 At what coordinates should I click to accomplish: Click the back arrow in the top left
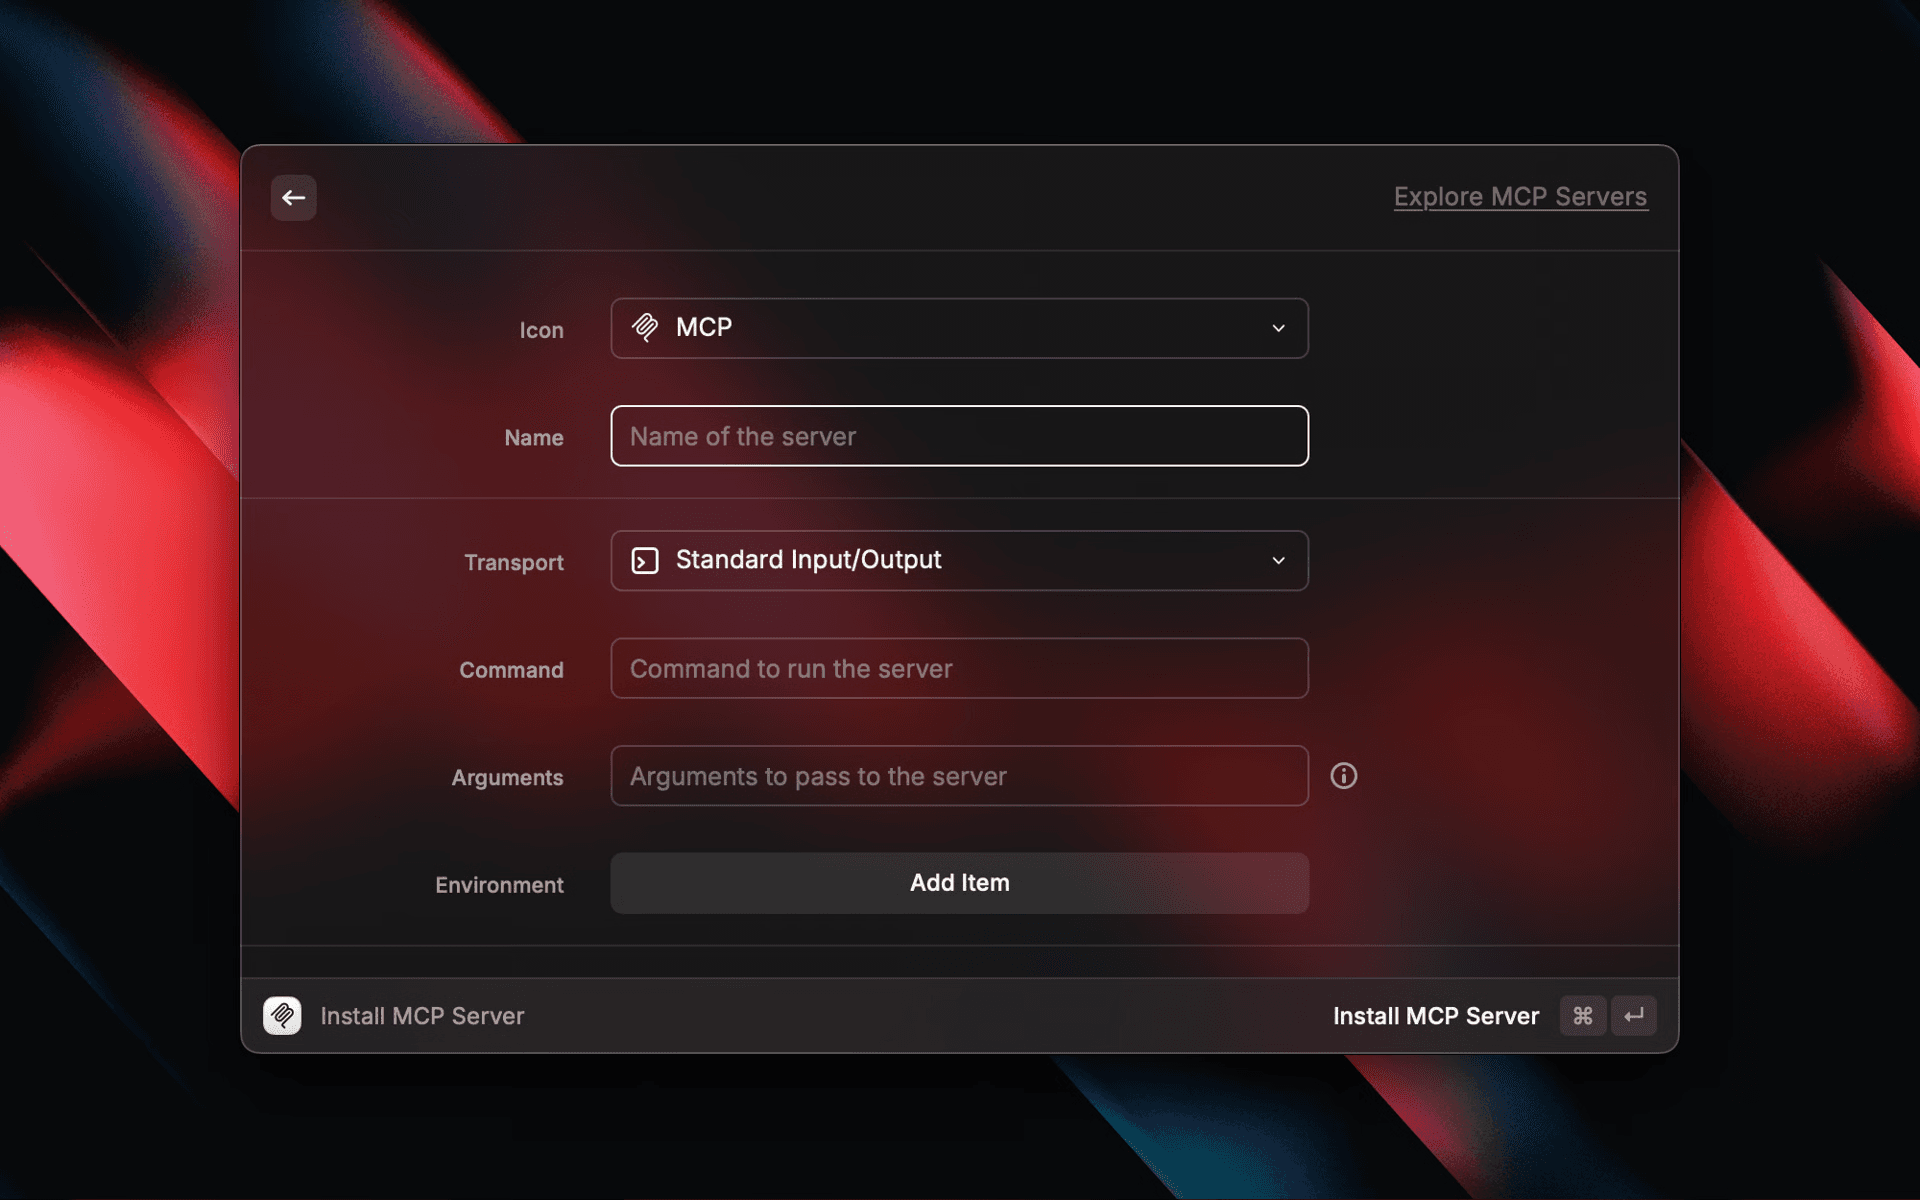(x=293, y=197)
